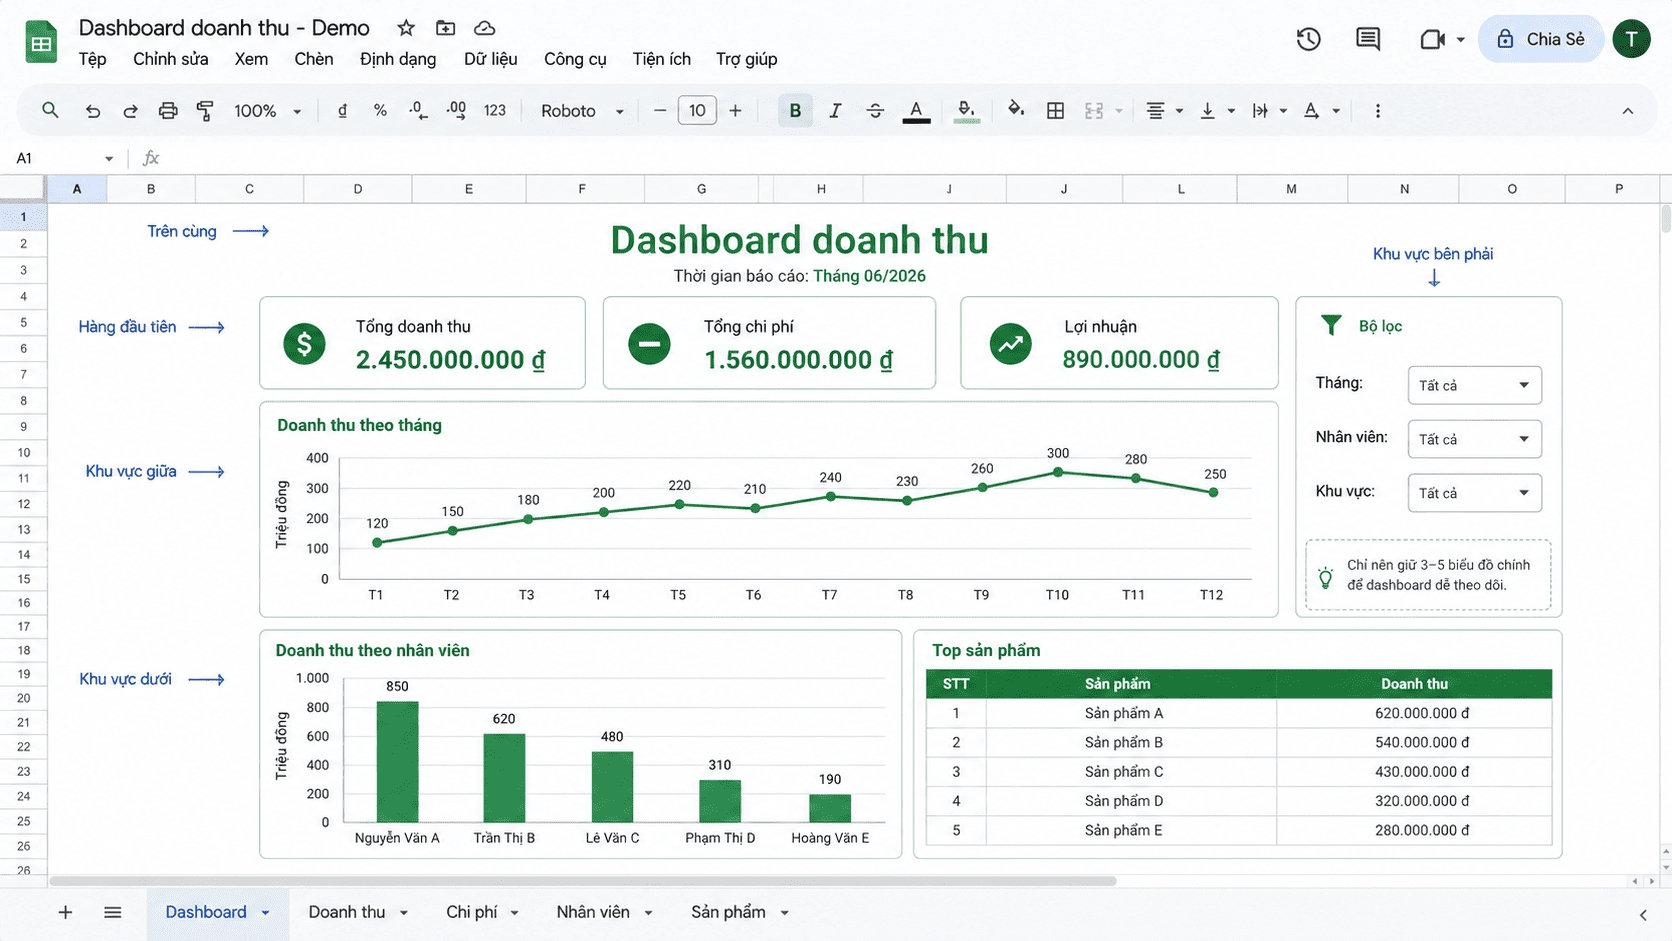This screenshot has width=1672, height=941.
Task: Click the document title Dashboard doanh thu - Demo
Action: (224, 28)
